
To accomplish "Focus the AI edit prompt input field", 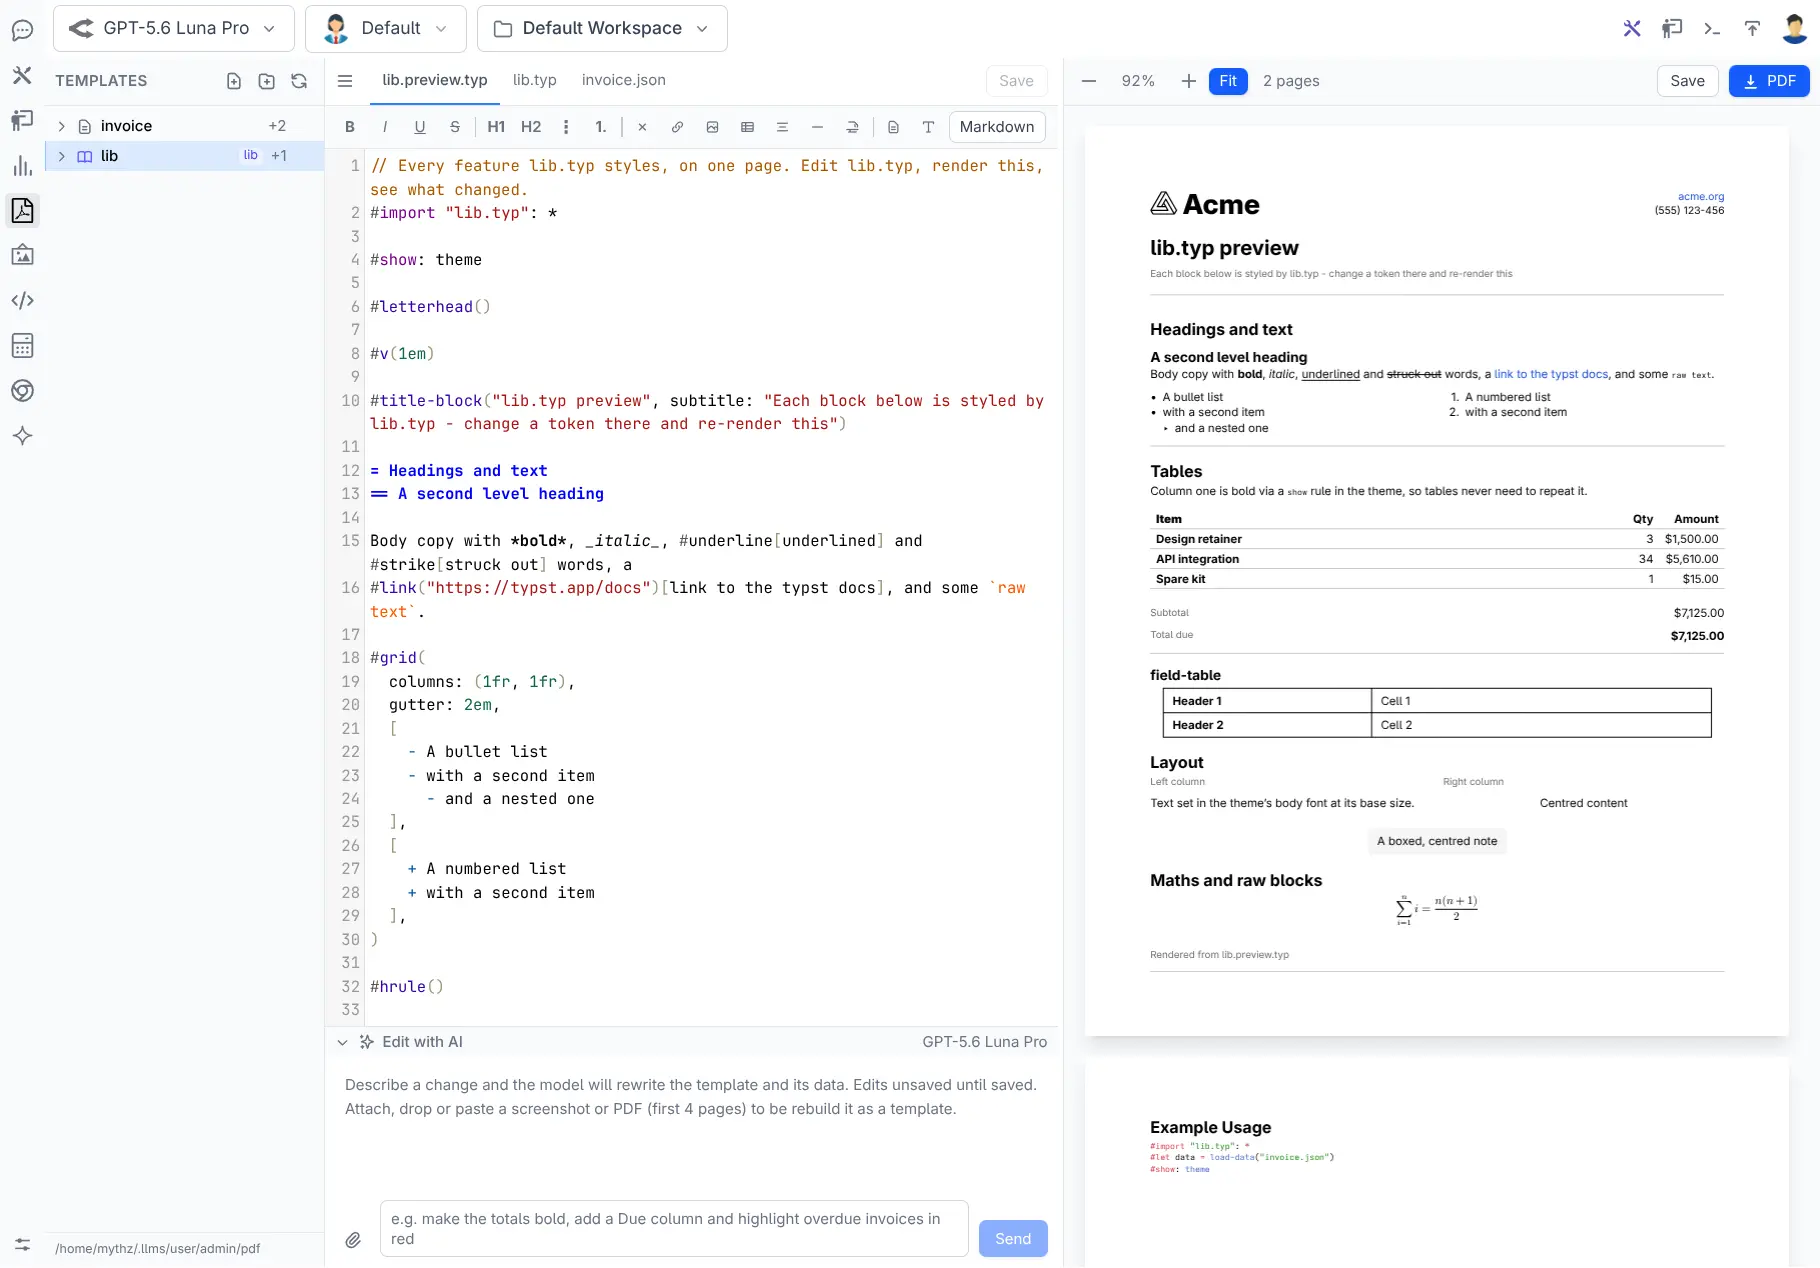I will tap(674, 1229).
